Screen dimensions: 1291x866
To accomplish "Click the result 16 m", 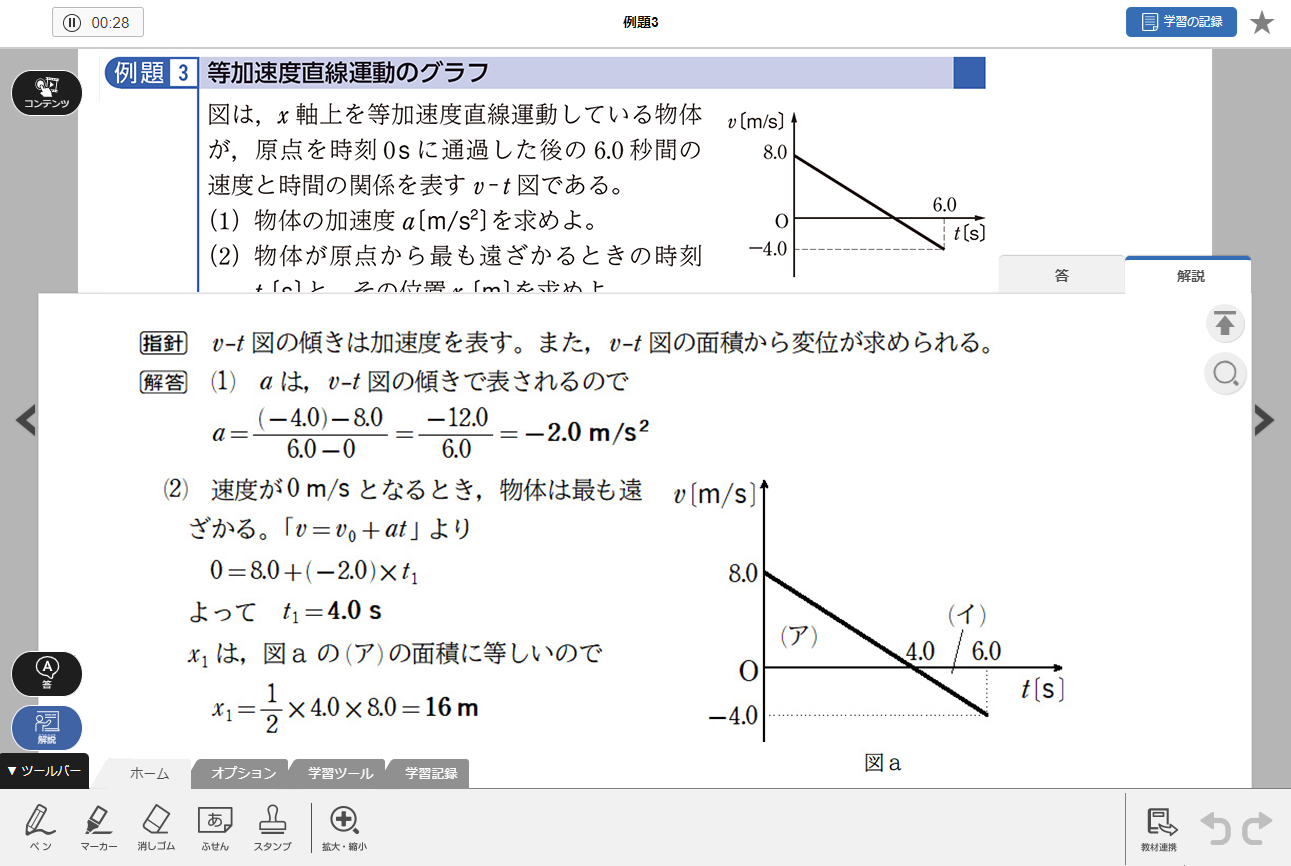I will click(x=452, y=708).
